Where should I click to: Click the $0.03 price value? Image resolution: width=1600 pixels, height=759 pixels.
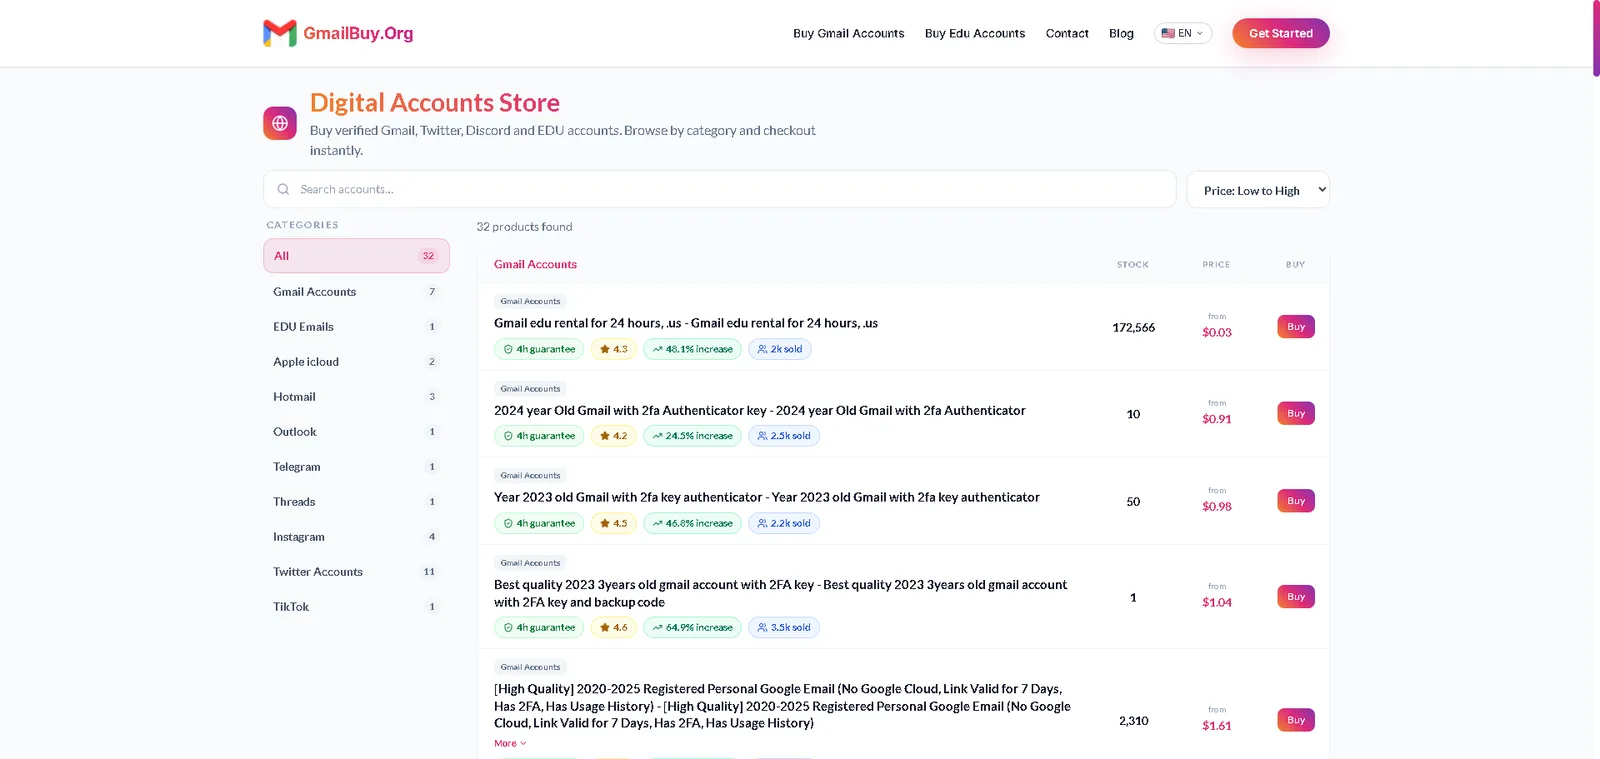pos(1217,333)
